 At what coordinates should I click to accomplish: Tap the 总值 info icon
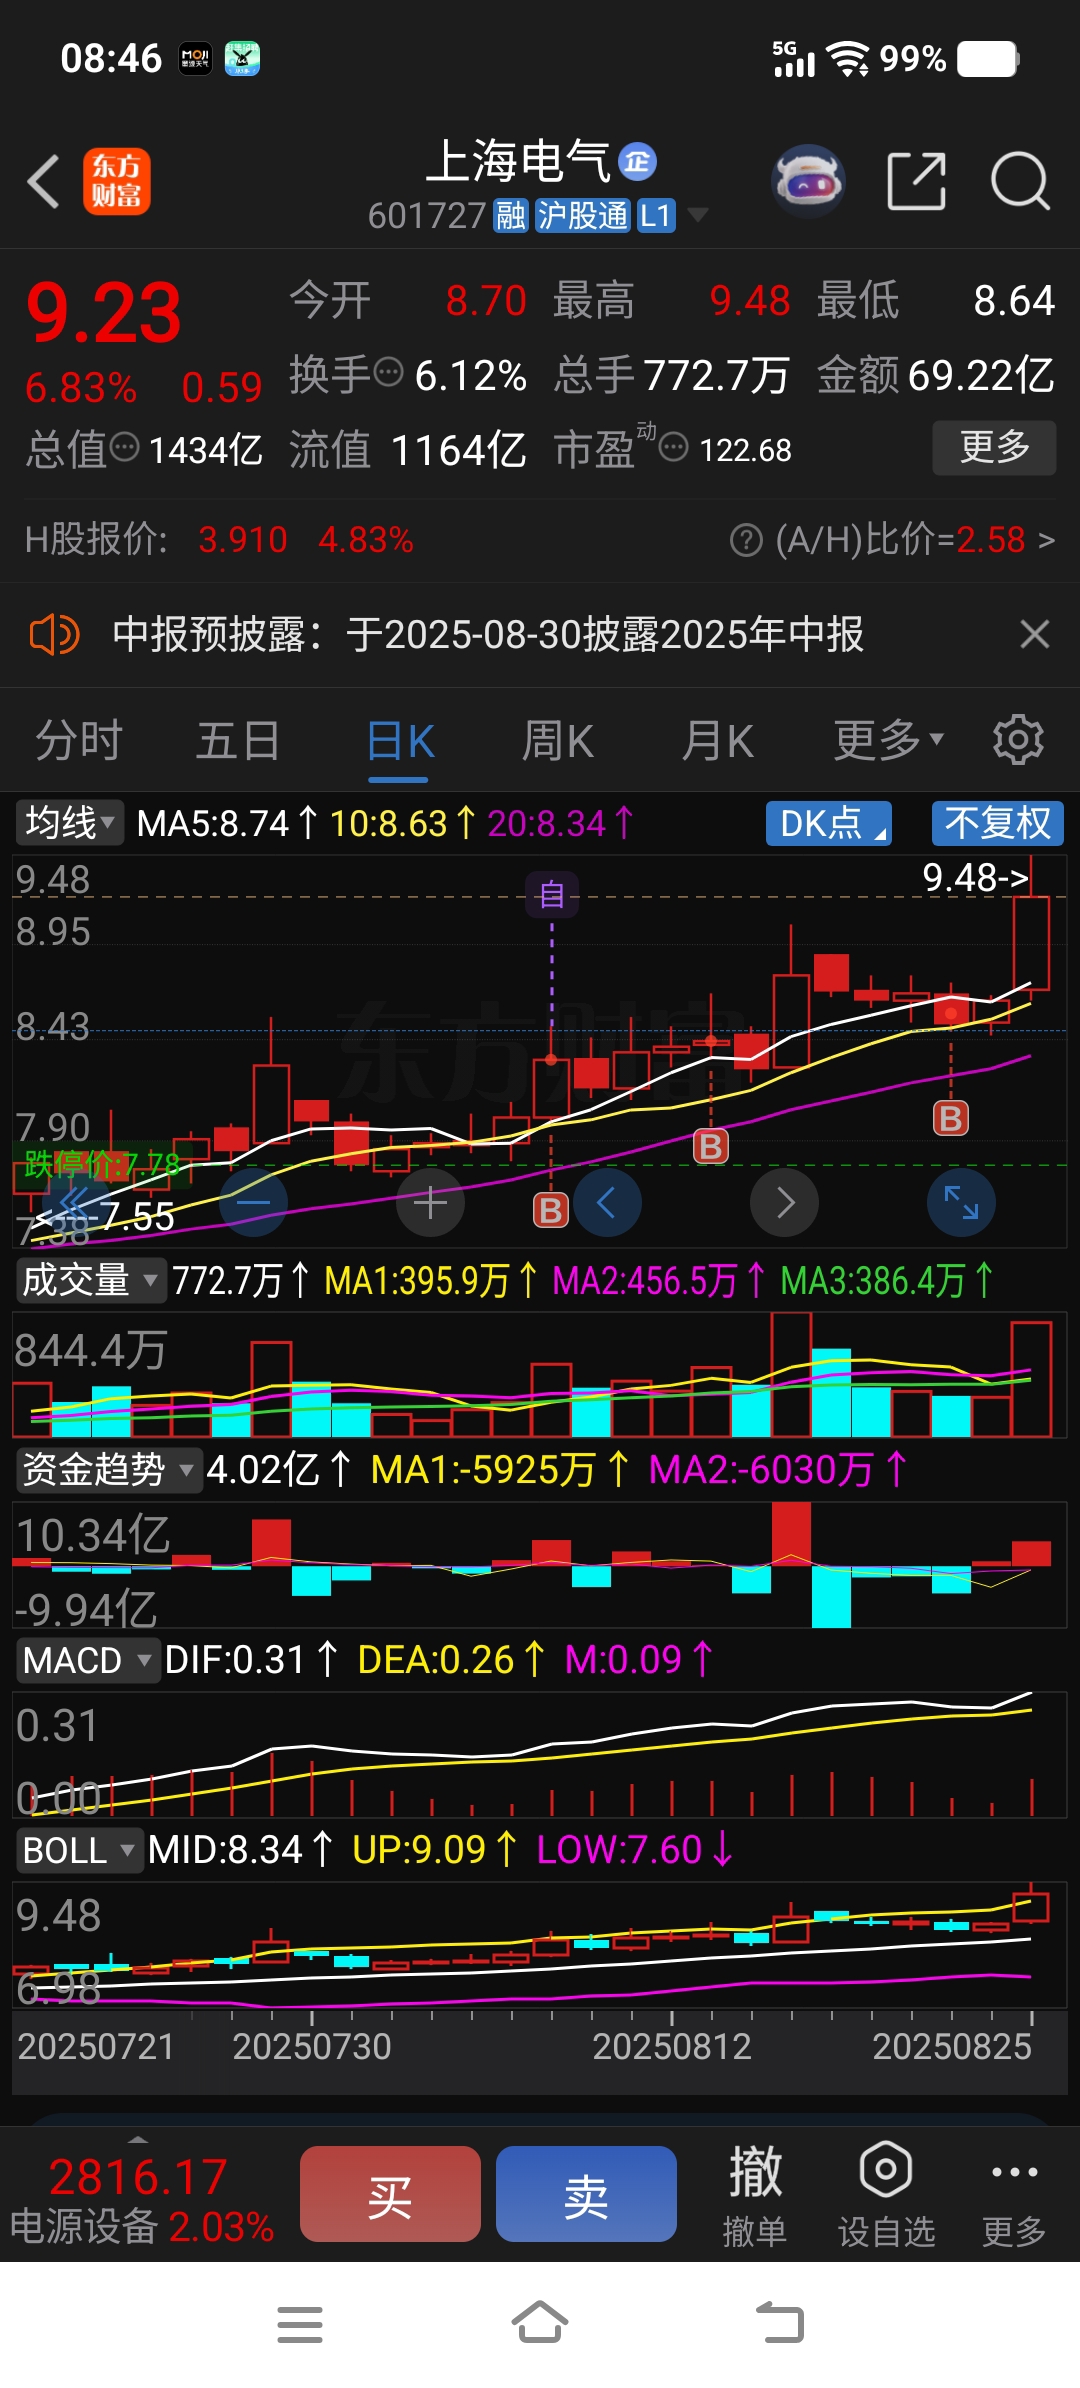[x=124, y=447]
